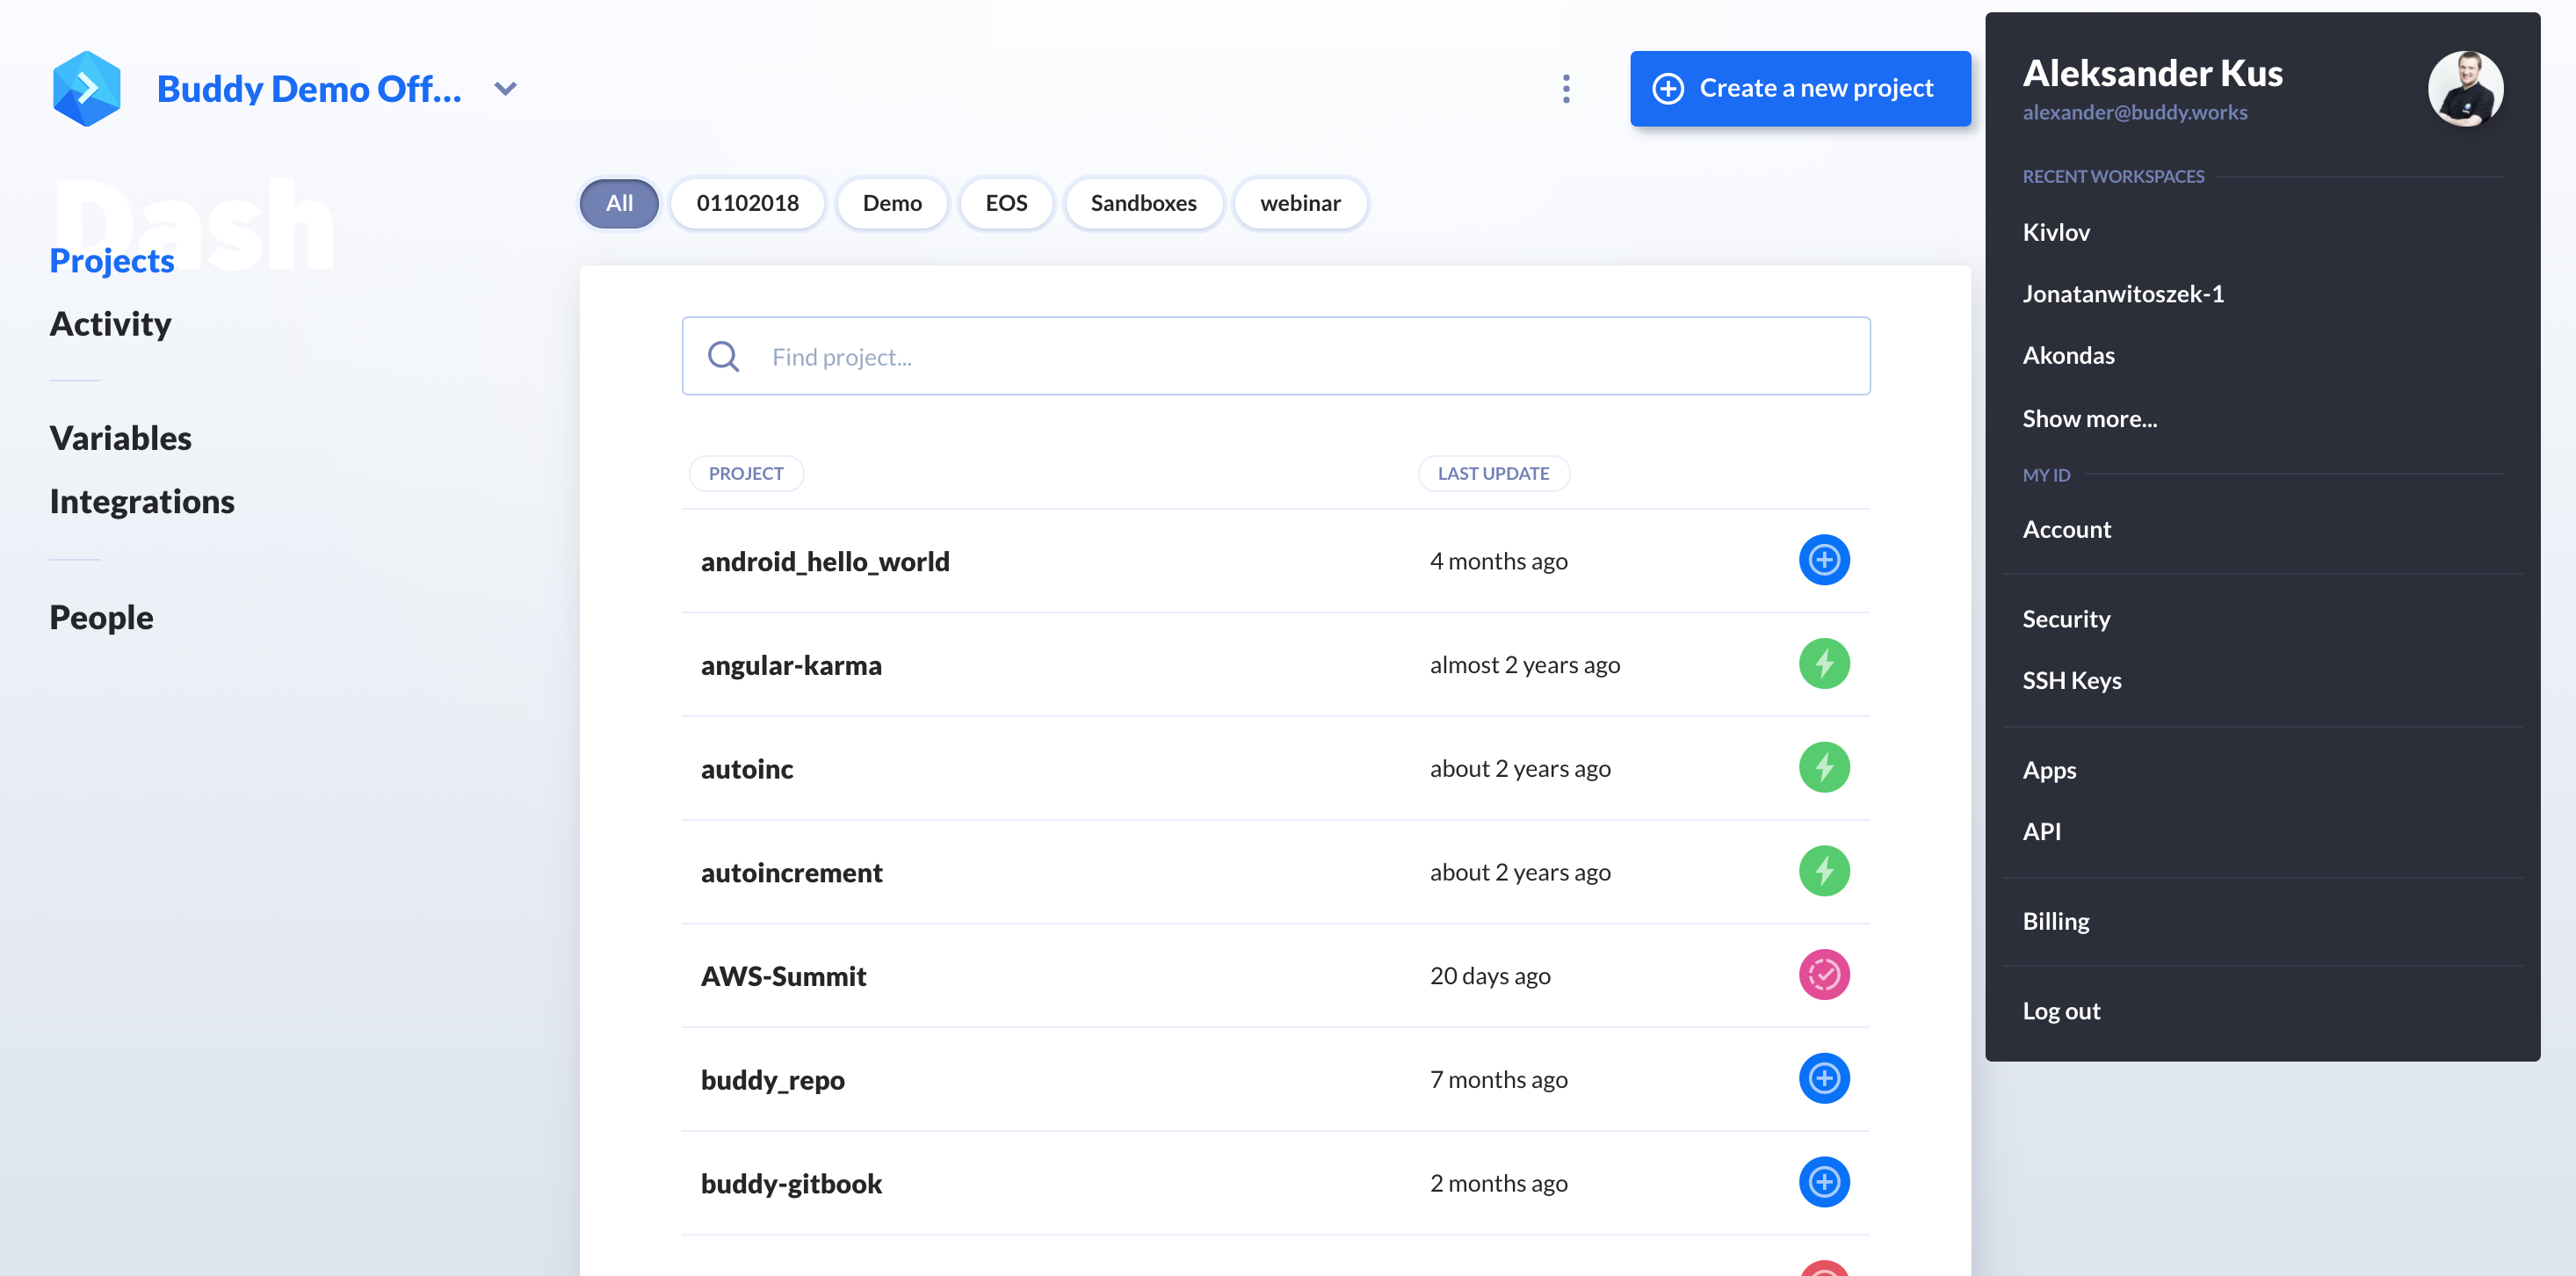Viewport: 2576px width, 1276px height.
Task: Open the three-dot more options menu
Action: (x=1566, y=89)
